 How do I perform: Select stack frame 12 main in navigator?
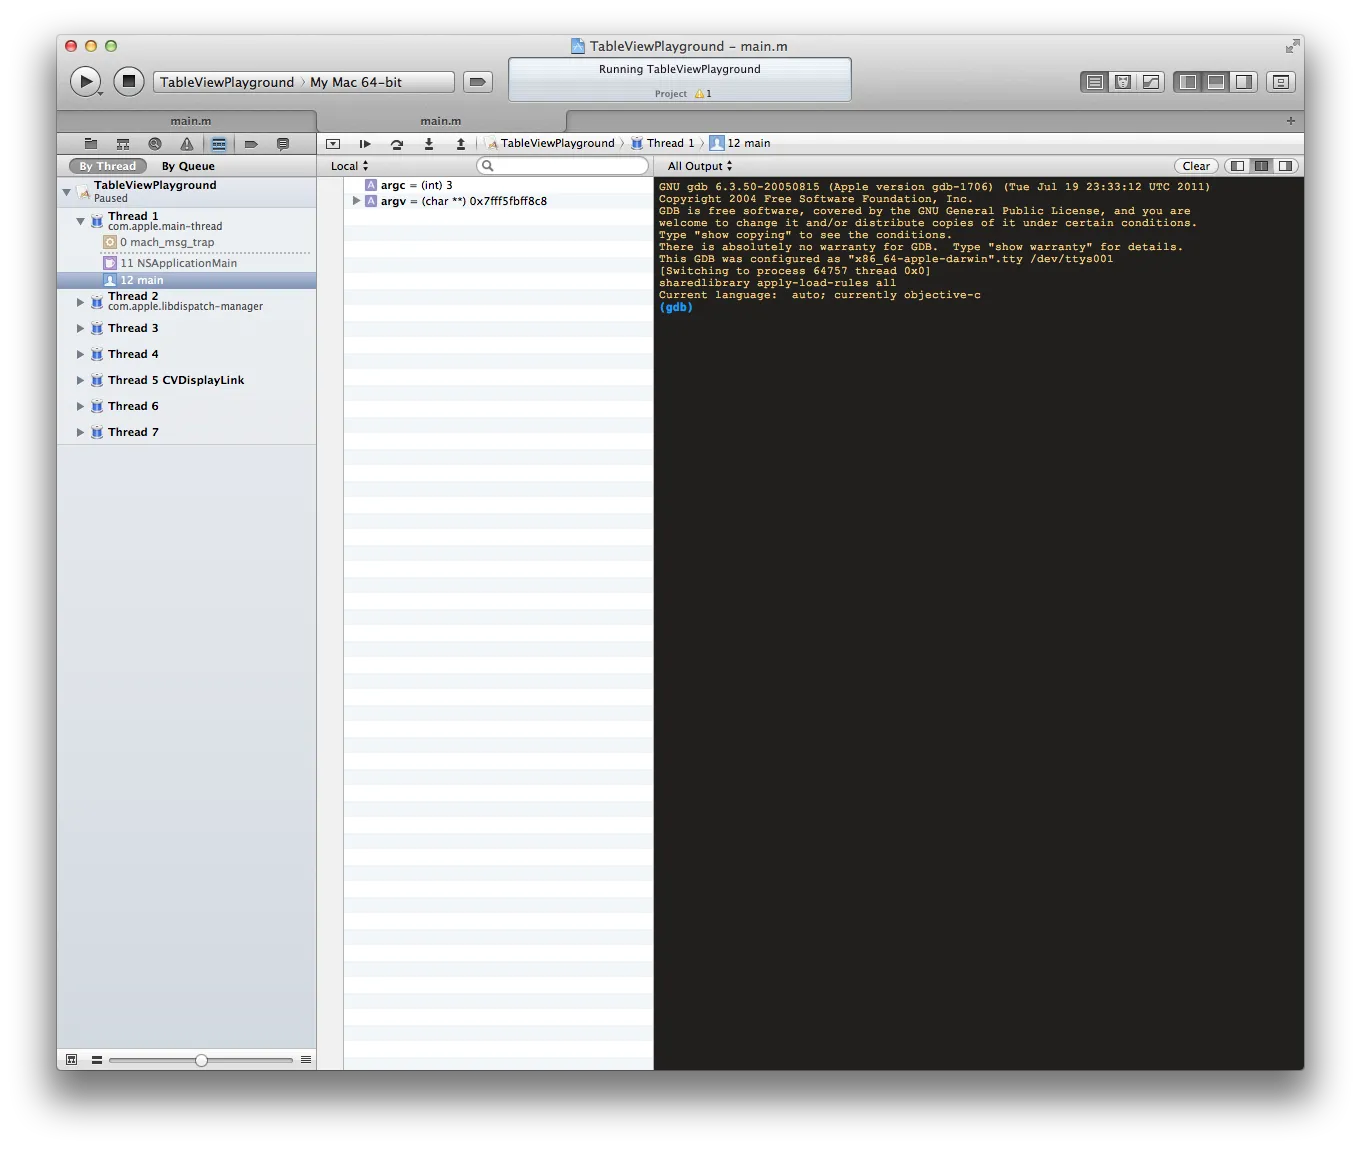pyautogui.click(x=186, y=280)
